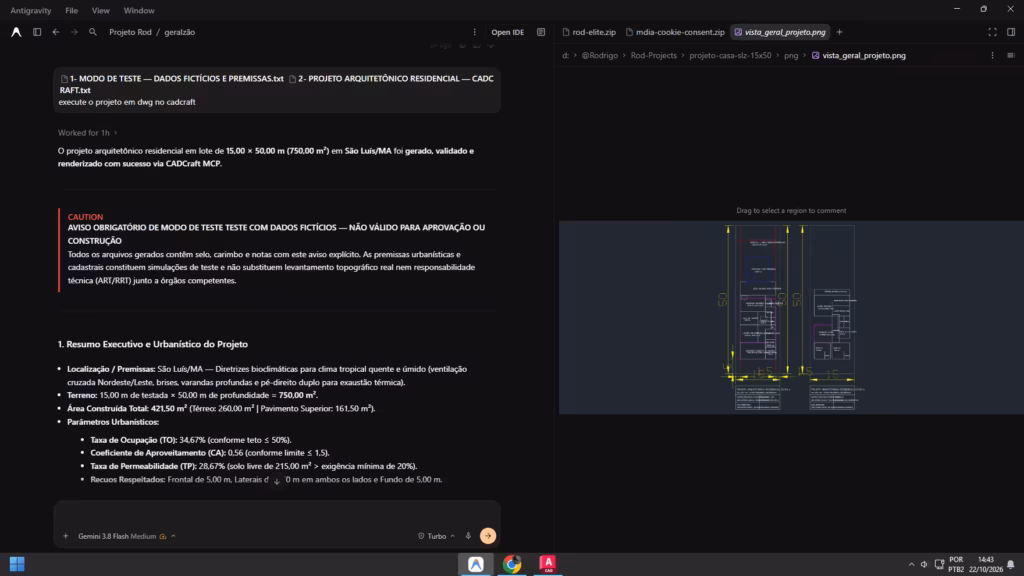Click the Open IDE button
1024x576 pixels.
tap(507, 32)
